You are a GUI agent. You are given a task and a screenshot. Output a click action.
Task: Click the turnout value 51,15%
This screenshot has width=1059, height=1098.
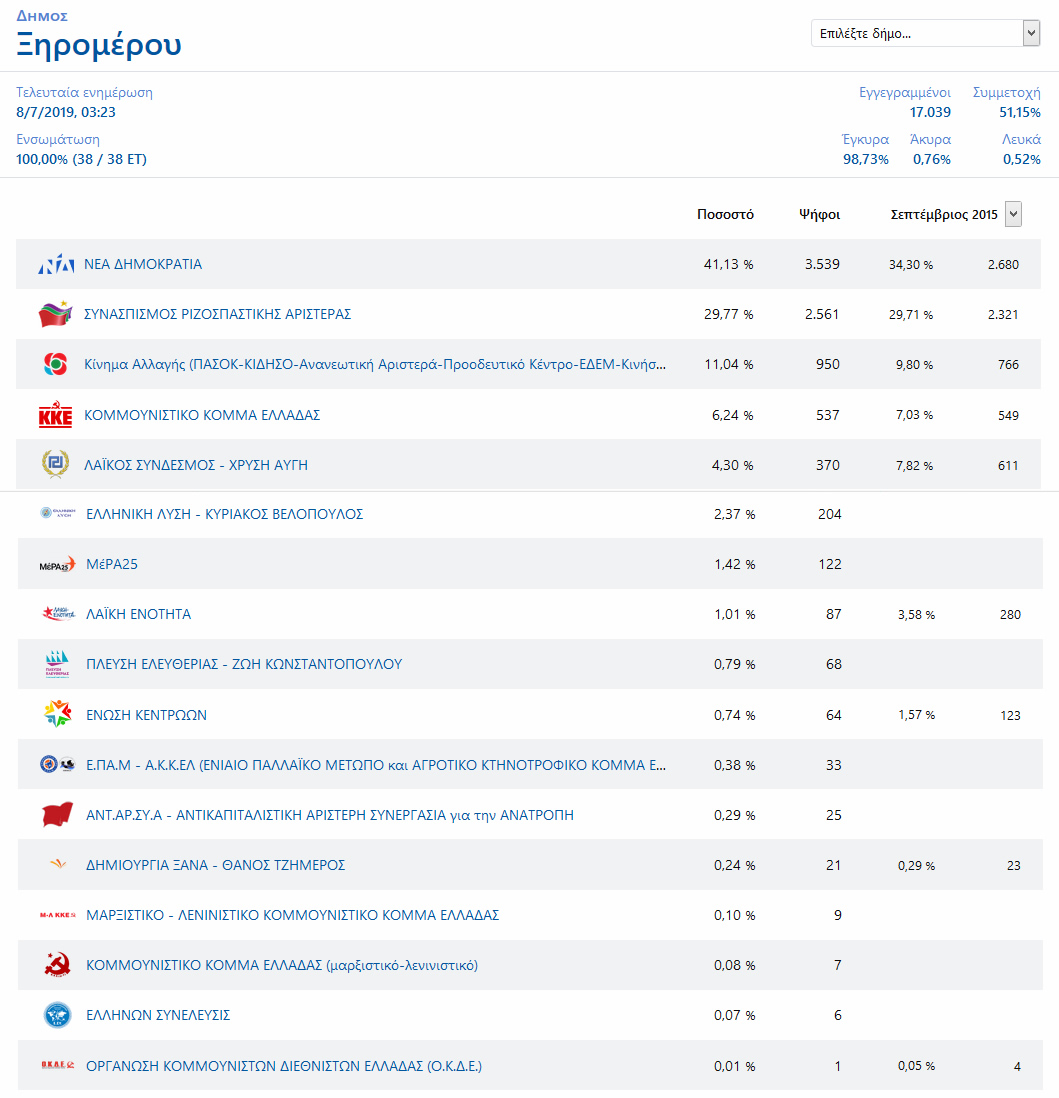pos(1020,112)
